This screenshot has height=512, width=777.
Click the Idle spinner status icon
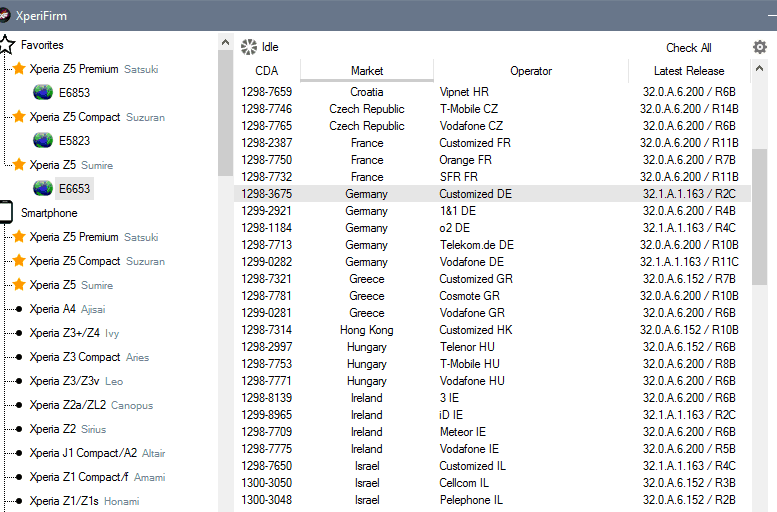click(249, 47)
